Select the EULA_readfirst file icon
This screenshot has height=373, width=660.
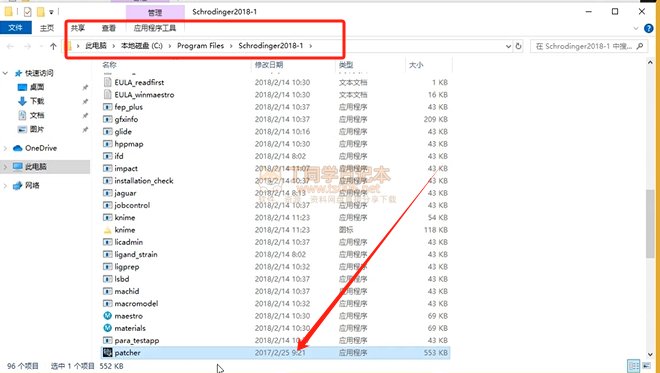pyautogui.click(x=108, y=82)
